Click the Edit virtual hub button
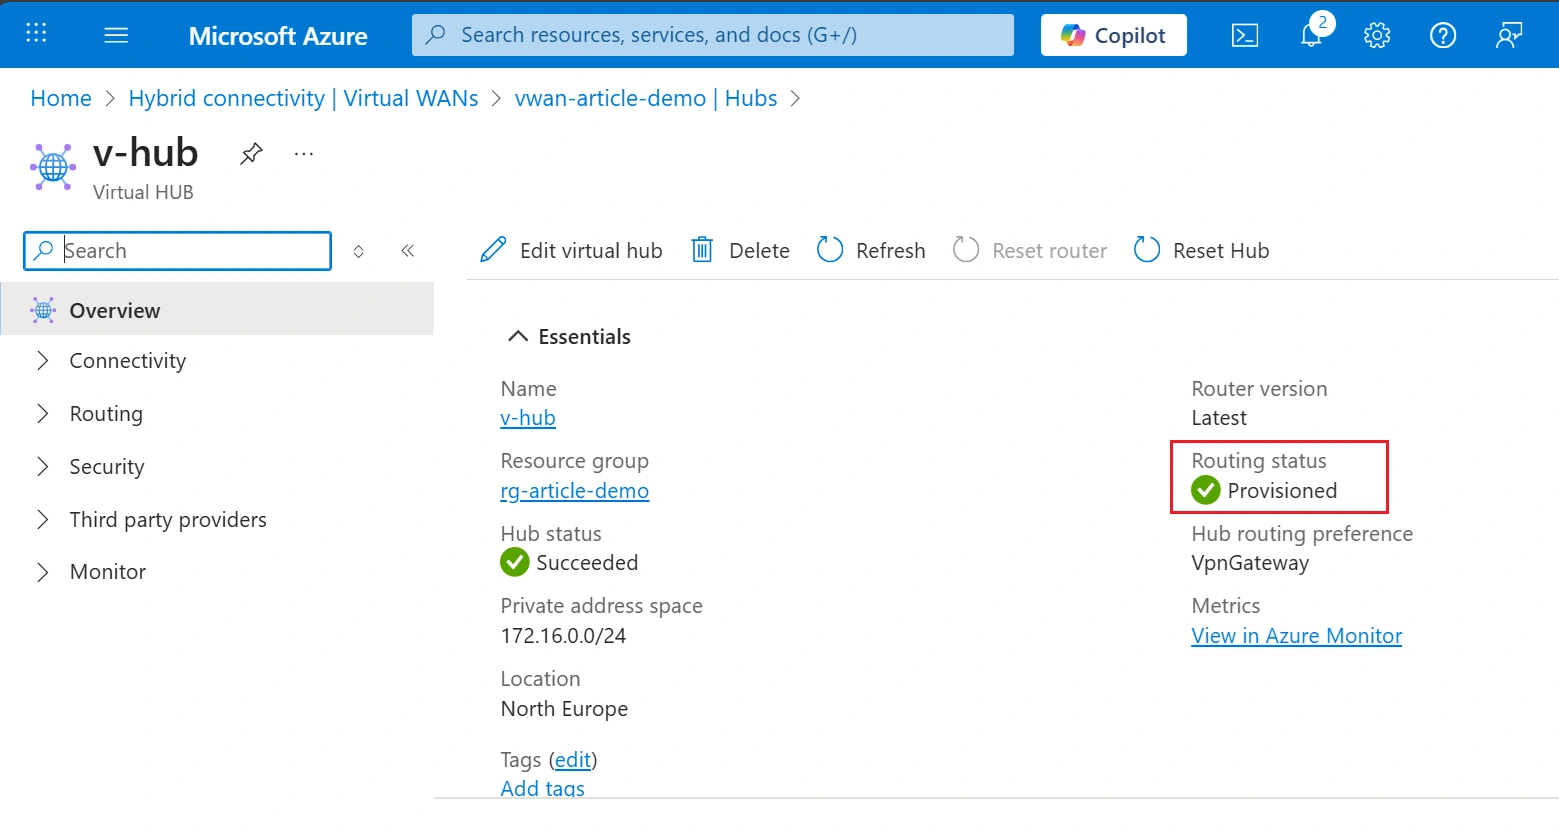The width and height of the screenshot is (1559, 837). tap(571, 250)
